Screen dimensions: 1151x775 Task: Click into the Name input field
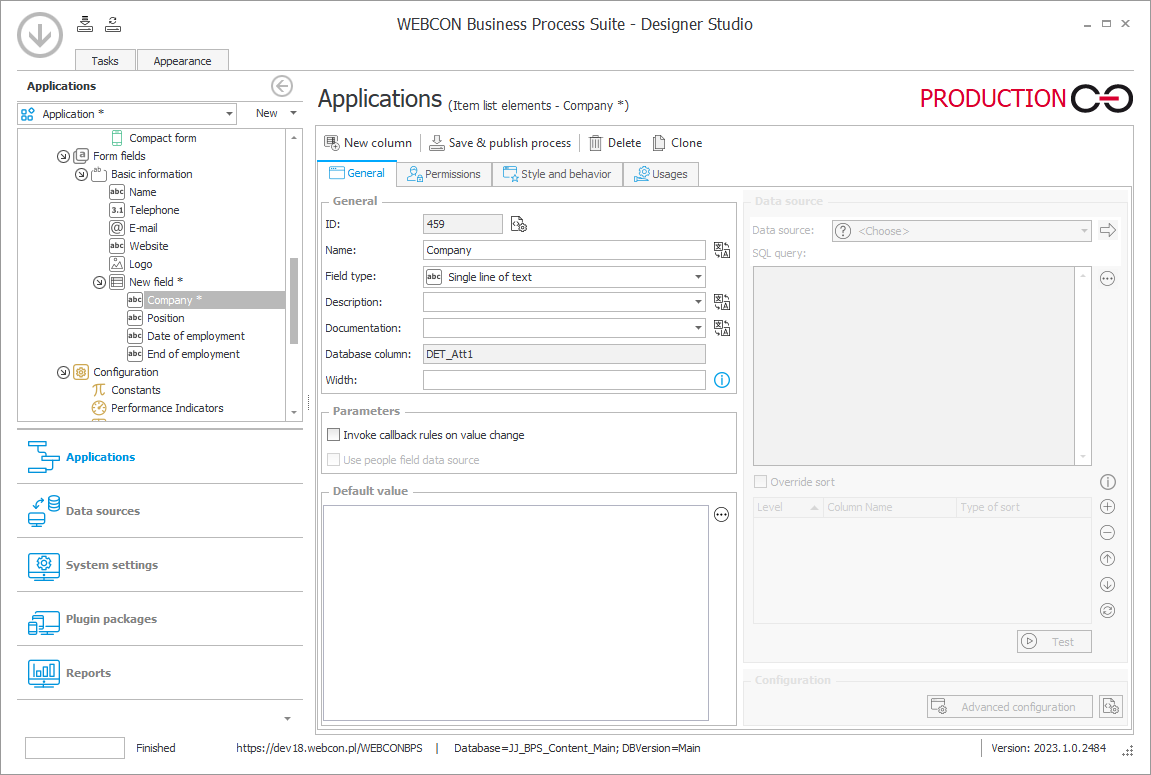click(564, 250)
